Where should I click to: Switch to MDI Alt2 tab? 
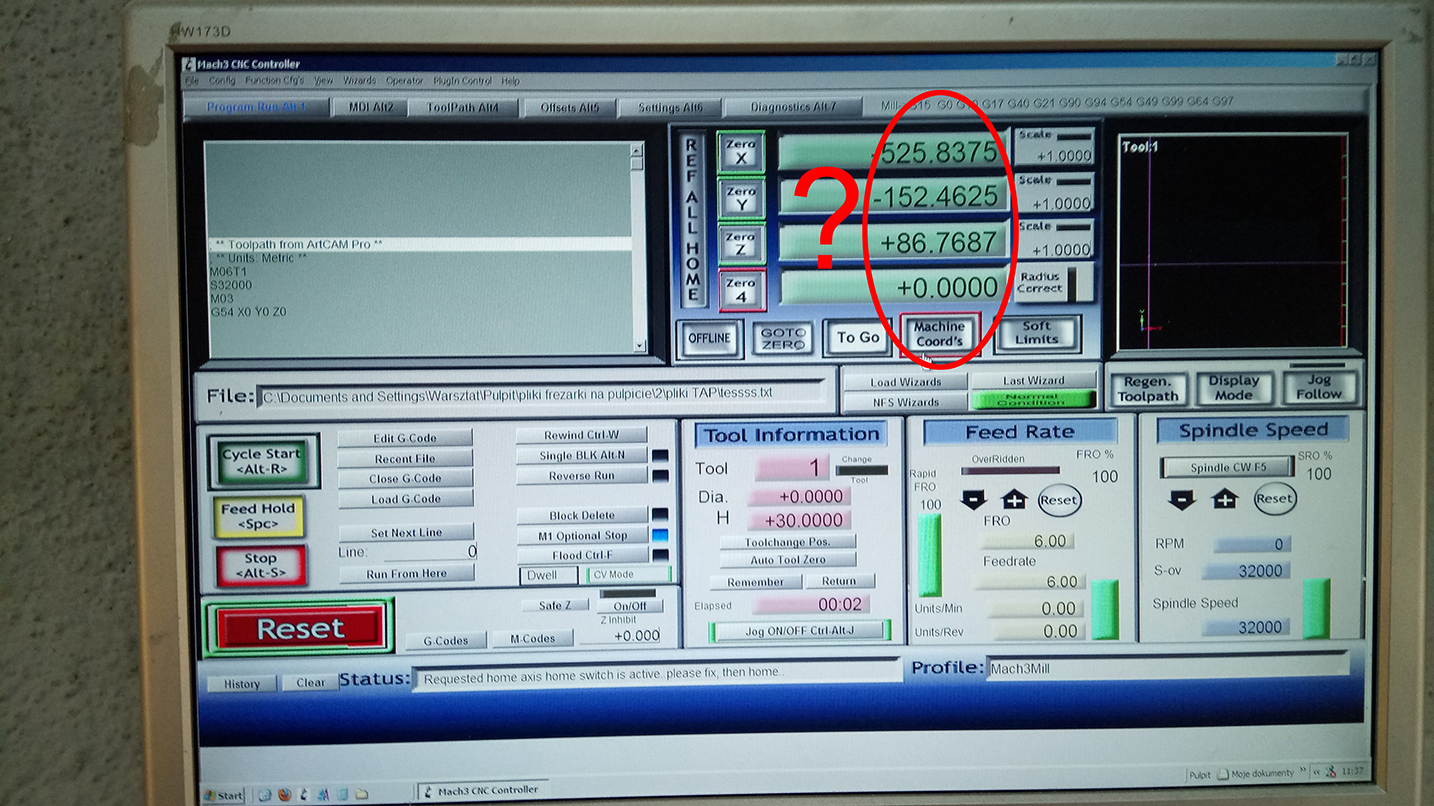coord(371,107)
